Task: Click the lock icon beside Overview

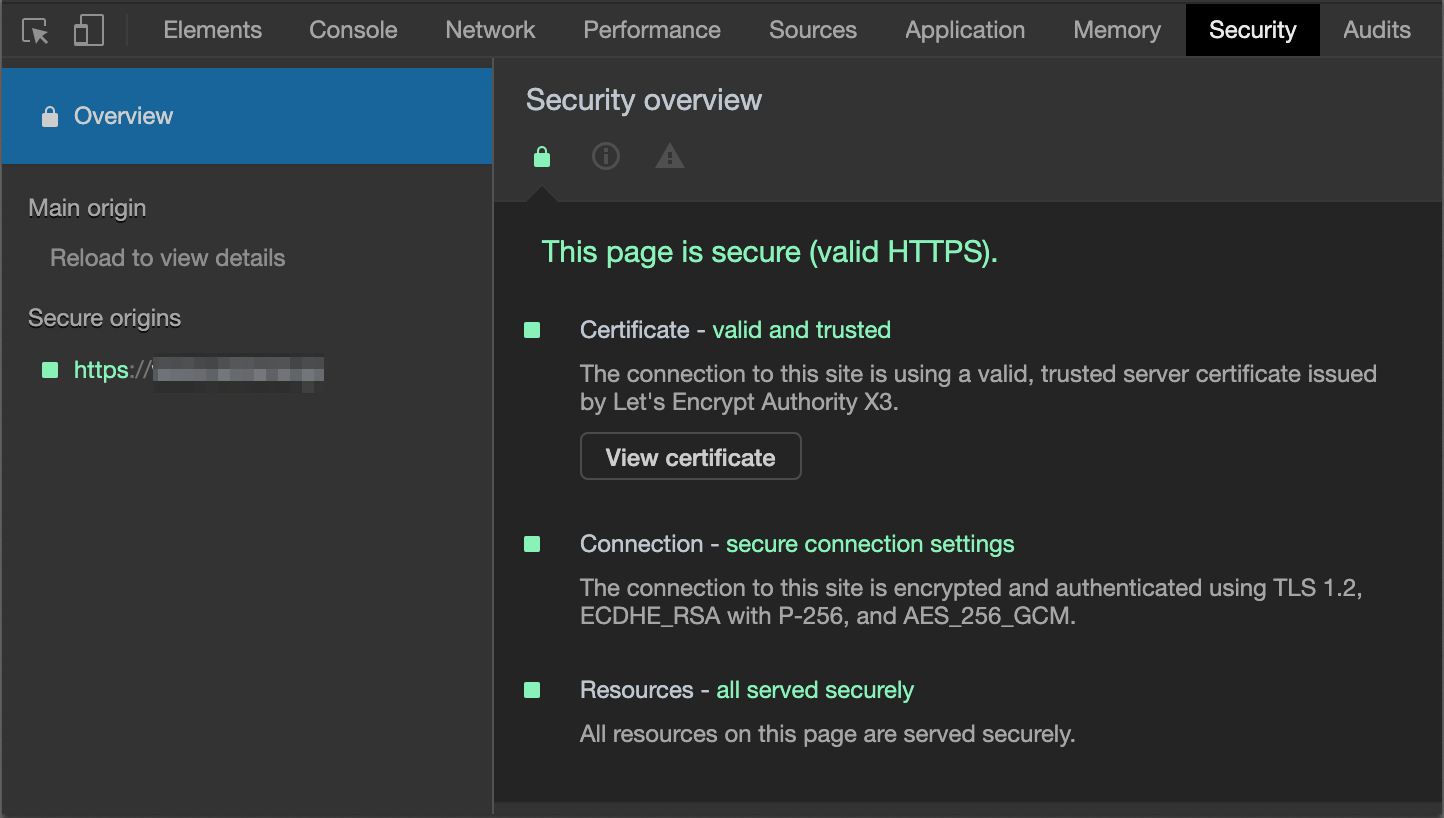Action: pyautogui.click(x=49, y=117)
